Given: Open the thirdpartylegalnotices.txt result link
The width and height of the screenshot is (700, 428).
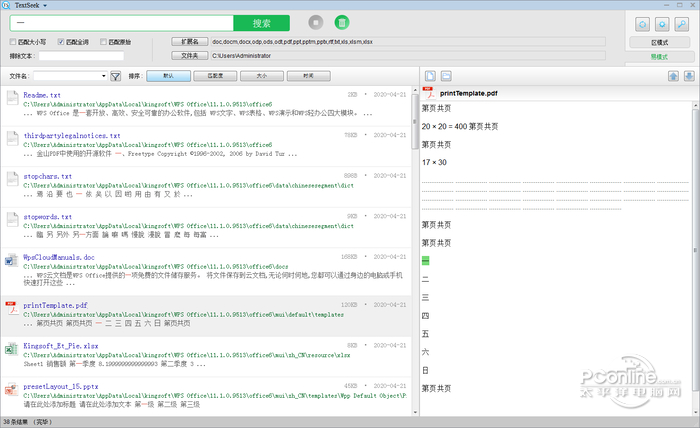Looking at the screenshot, I should click(x=72, y=136).
